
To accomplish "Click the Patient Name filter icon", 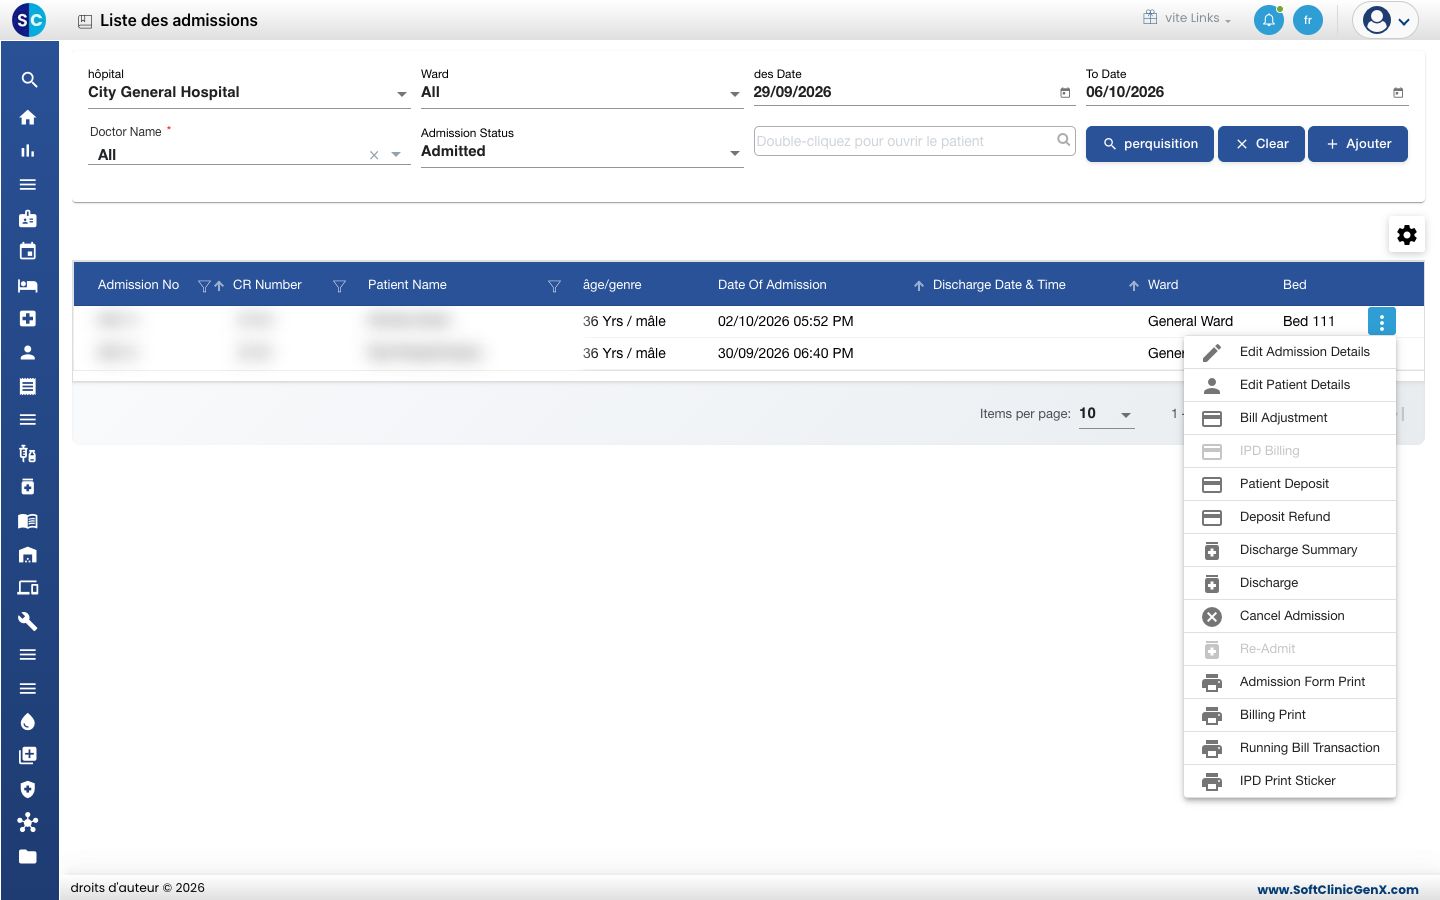I will tap(554, 286).
